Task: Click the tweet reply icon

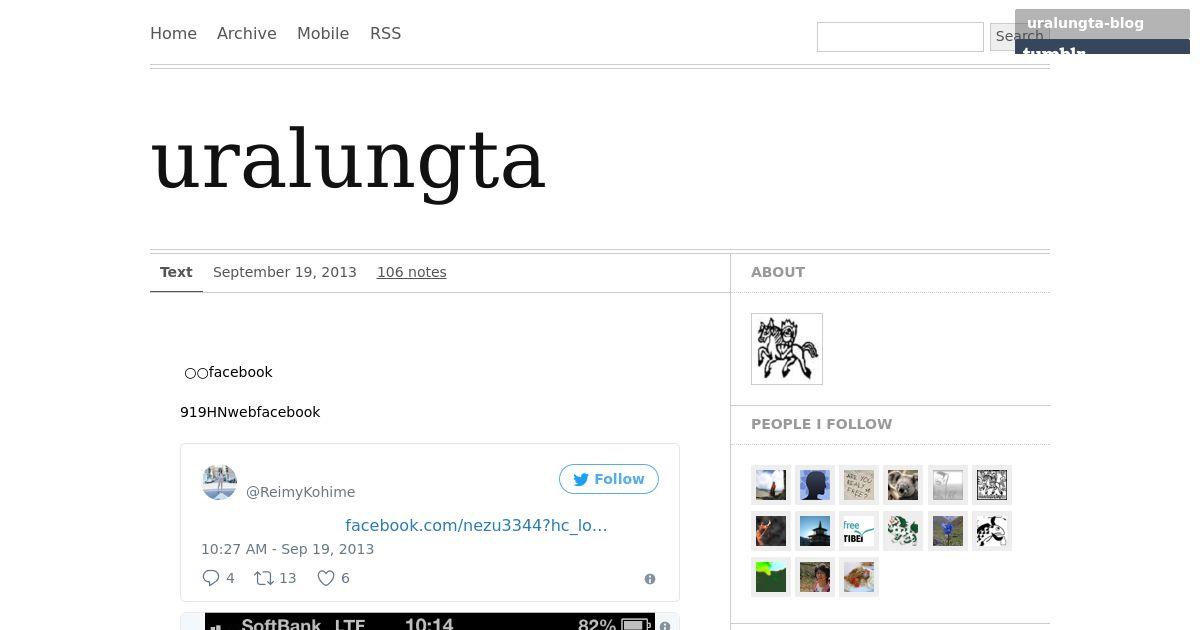Action: 211,578
